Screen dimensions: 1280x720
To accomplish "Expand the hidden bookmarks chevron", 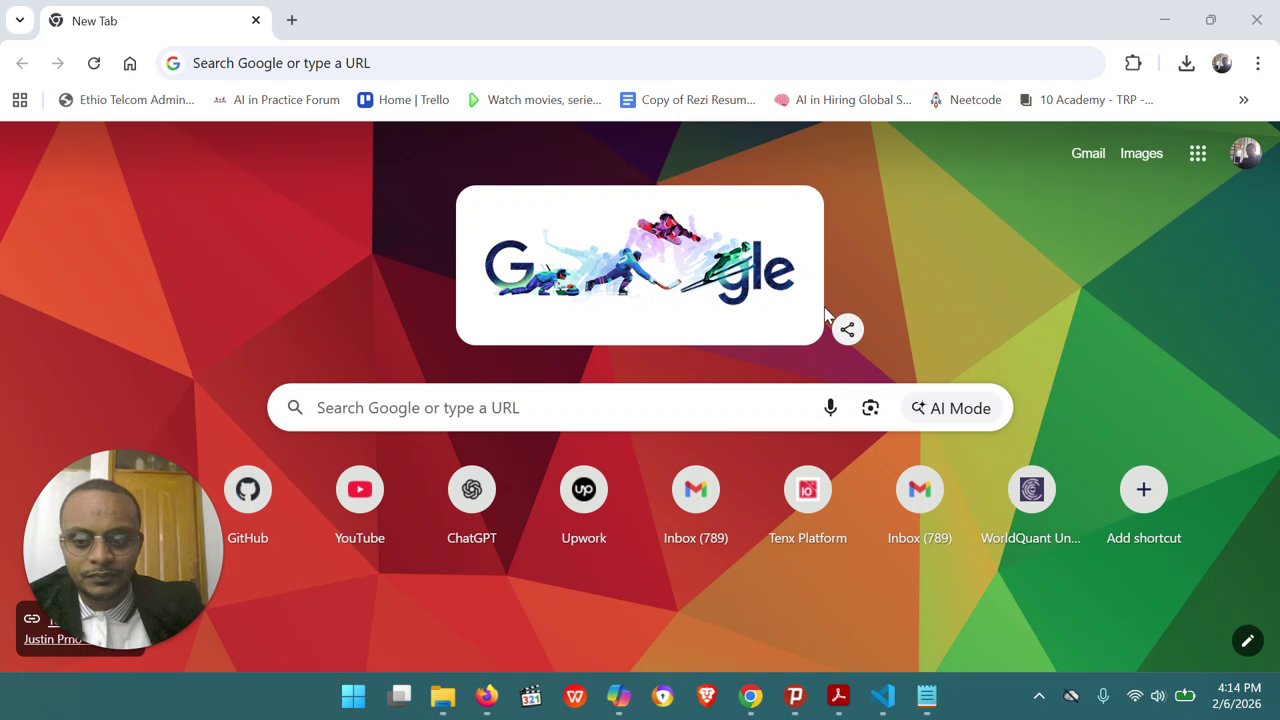I will [x=1244, y=100].
